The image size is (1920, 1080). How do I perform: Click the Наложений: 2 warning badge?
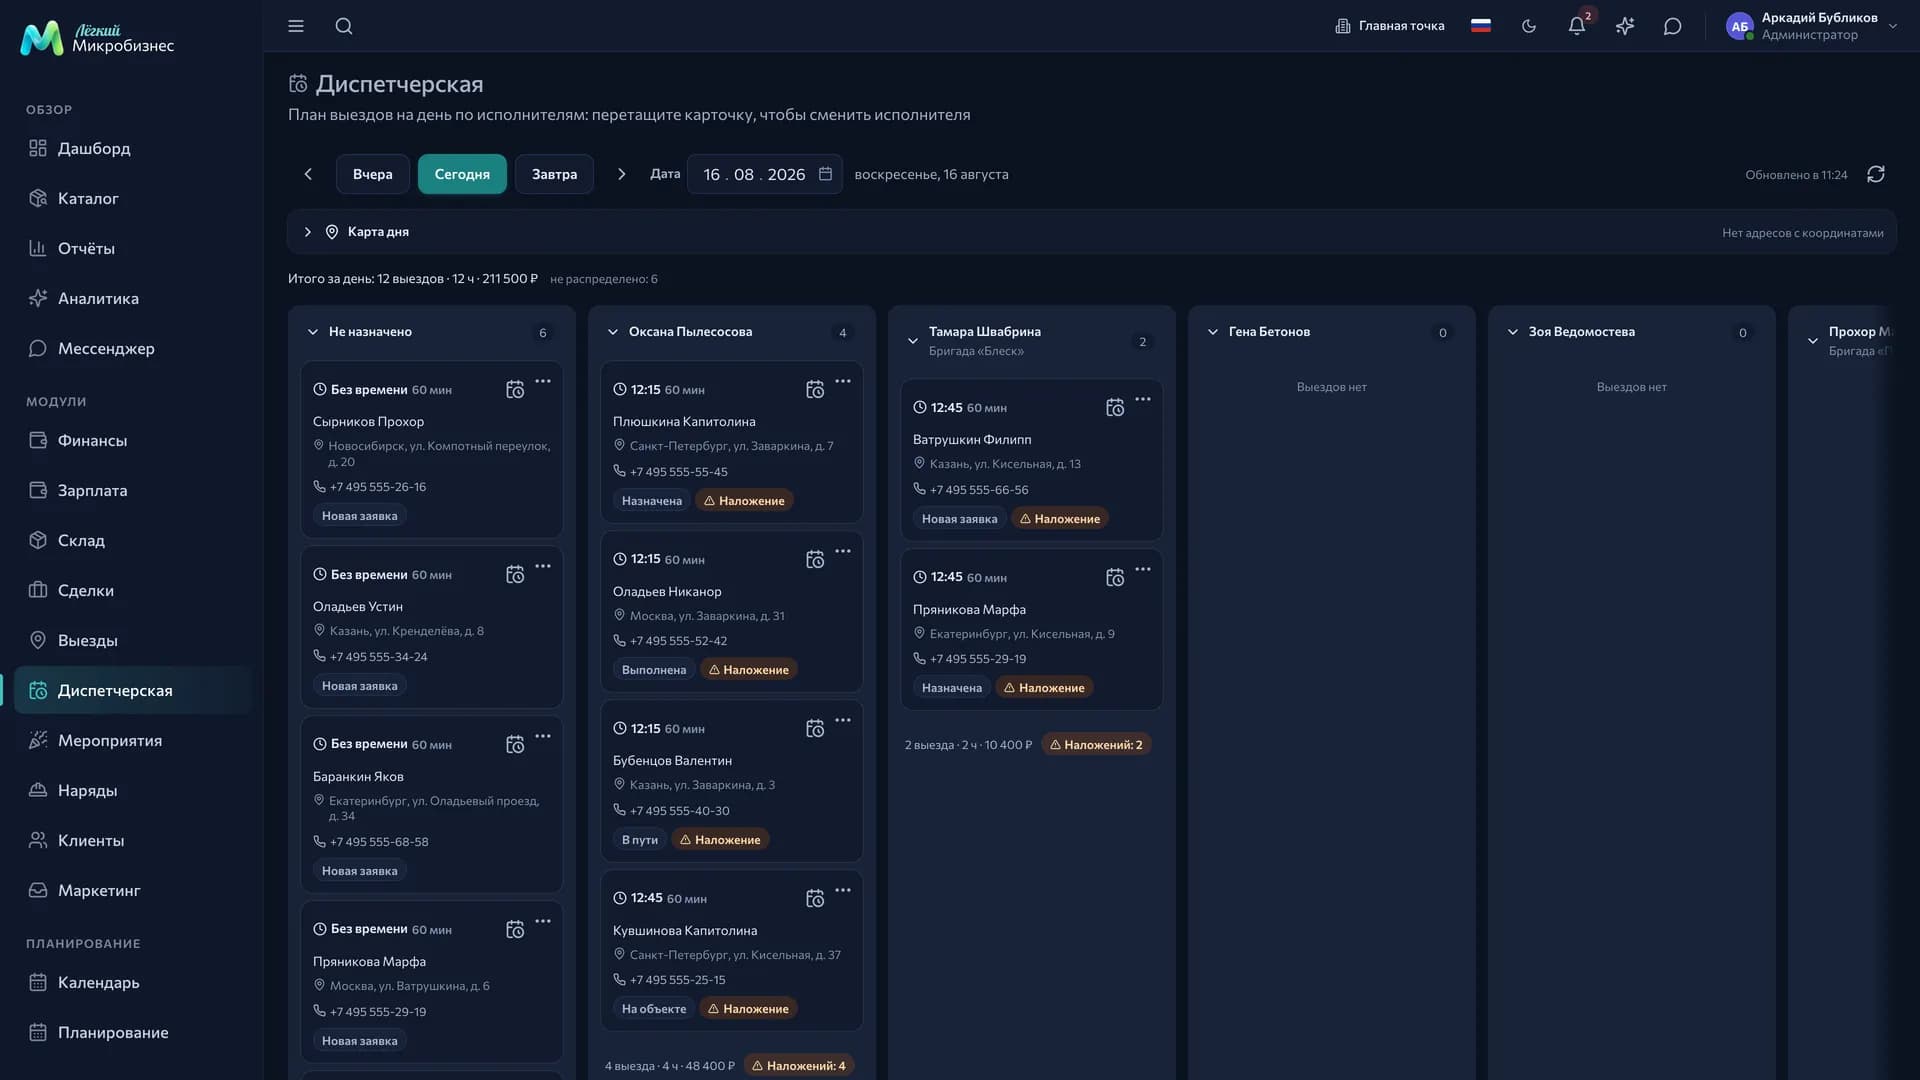click(1096, 745)
